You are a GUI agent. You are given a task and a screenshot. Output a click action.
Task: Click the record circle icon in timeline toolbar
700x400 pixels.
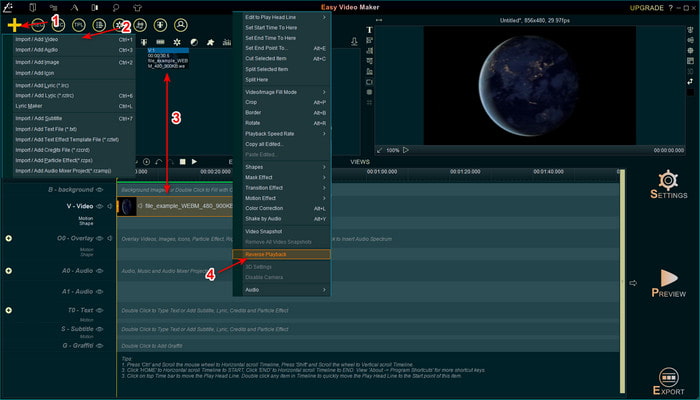pos(146,162)
